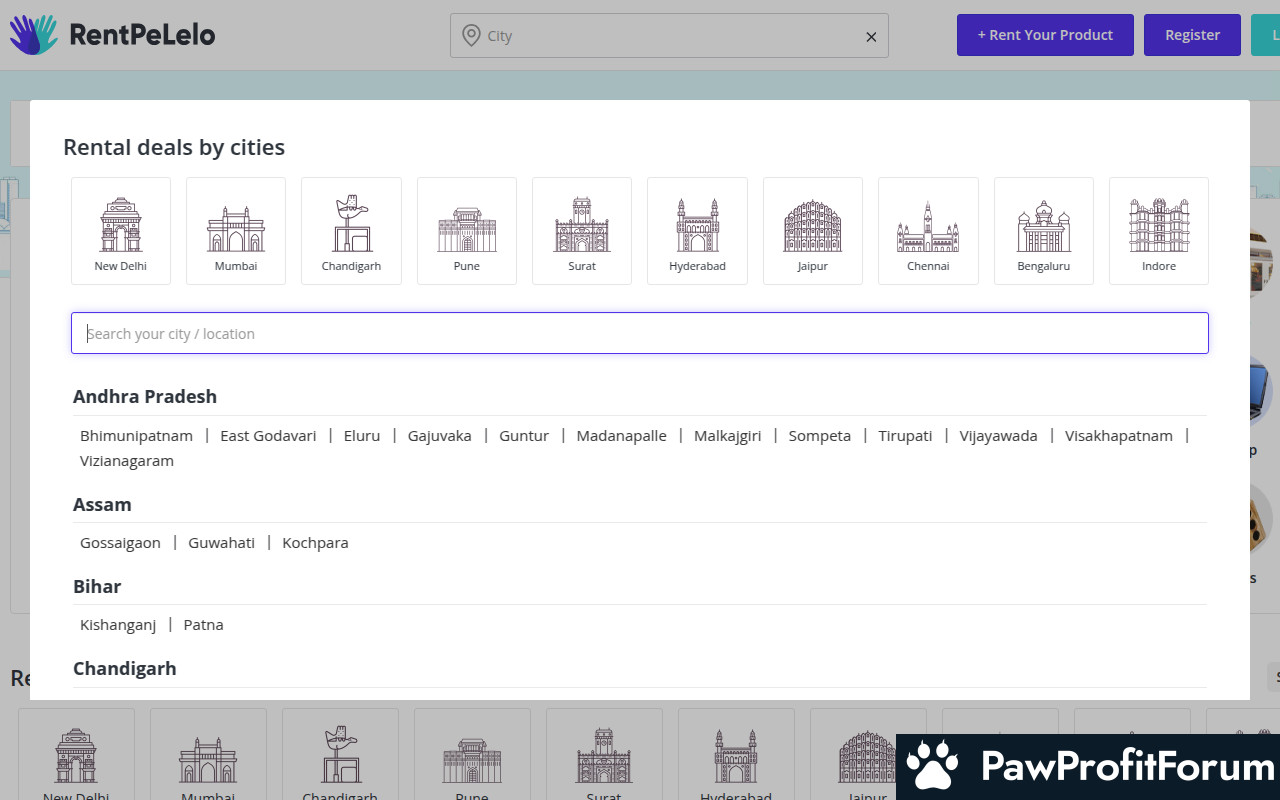Image resolution: width=1280 pixels, height=800 pixels.
Task: Select the Hyderabad Charminar icon
Action: click(697, 231)
